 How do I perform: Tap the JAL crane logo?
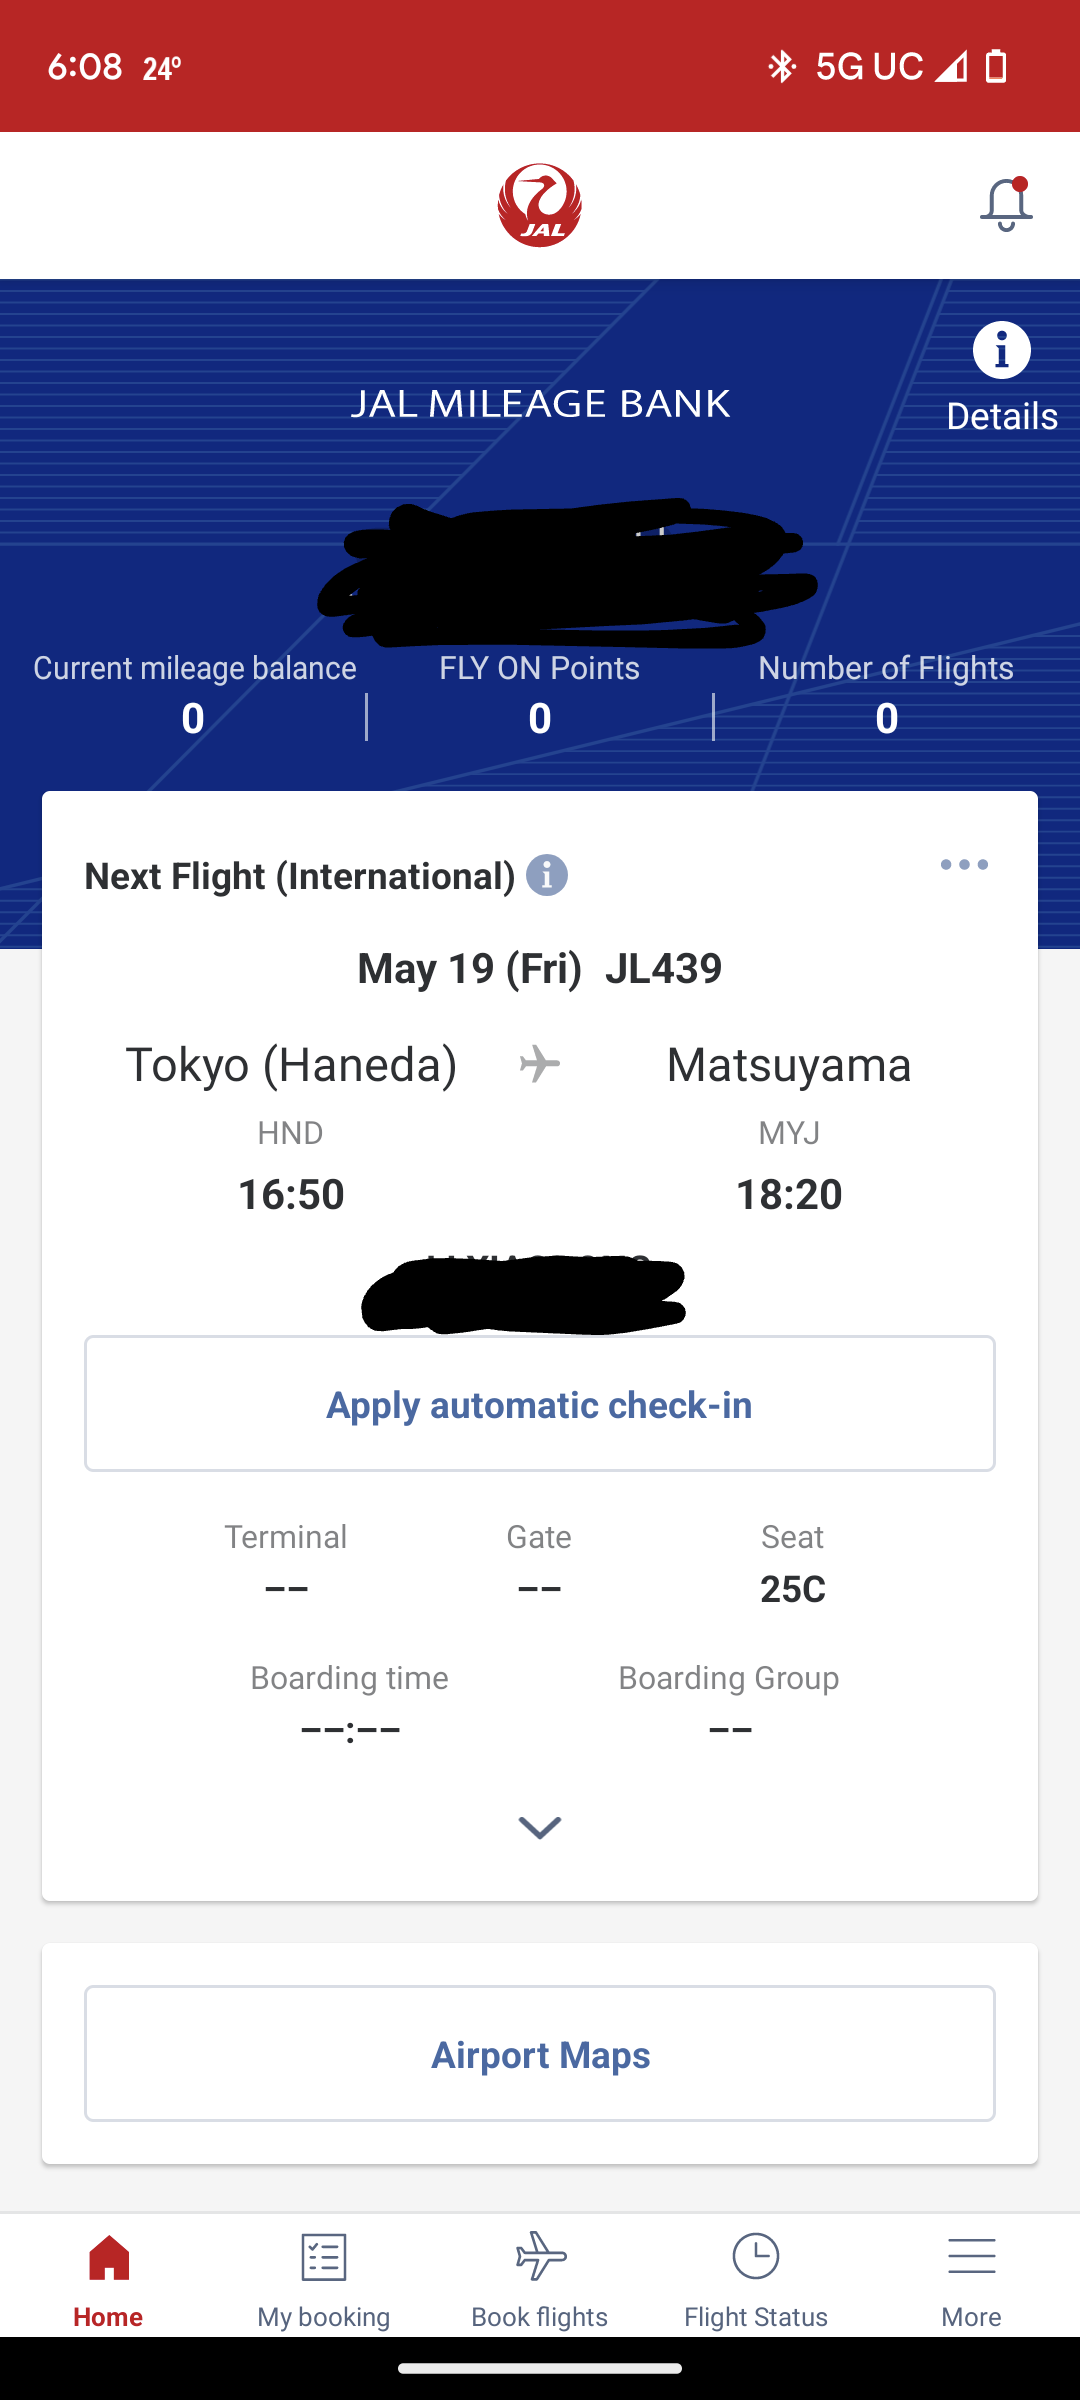540,205
